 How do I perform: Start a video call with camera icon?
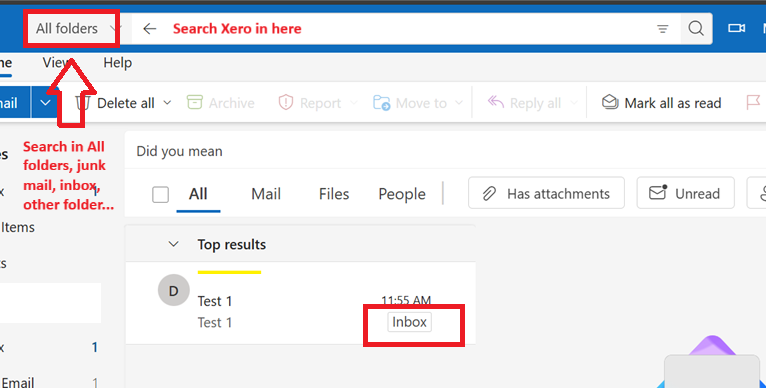pyautogui.click(x=736, y=28)
